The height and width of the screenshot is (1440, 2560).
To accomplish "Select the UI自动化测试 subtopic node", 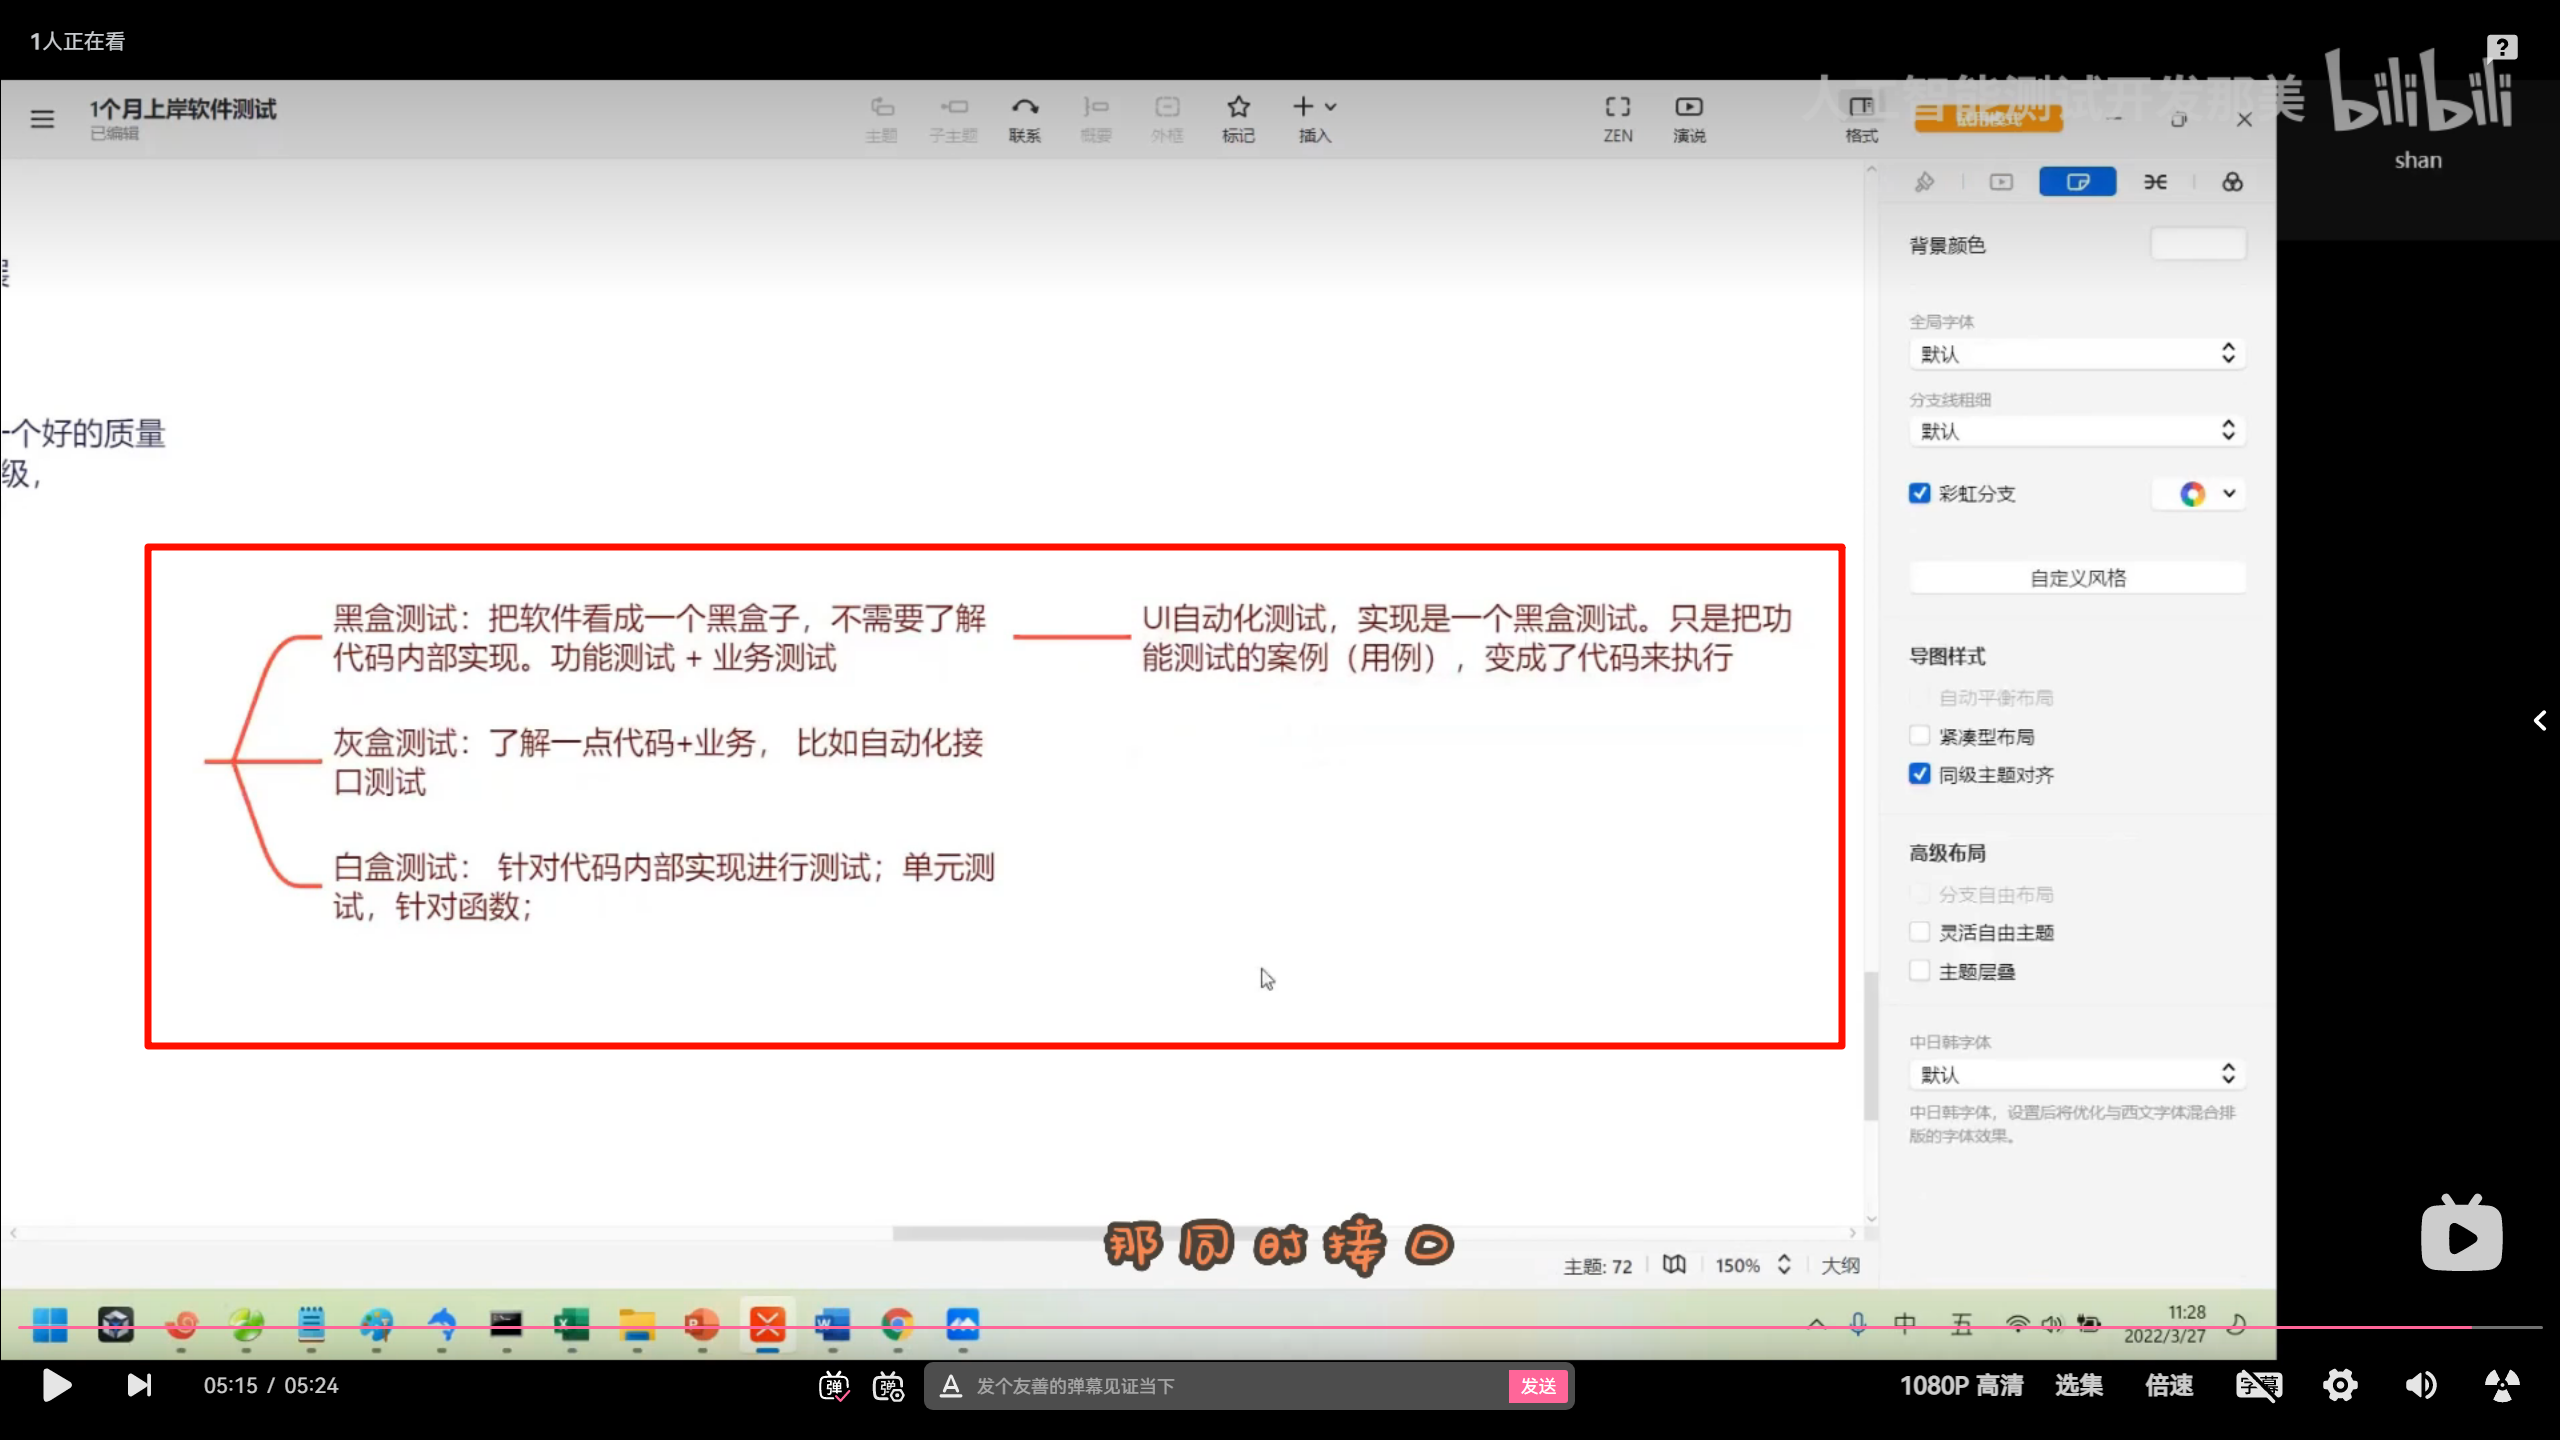I will pyautogui.click(x=1467, y=638).
